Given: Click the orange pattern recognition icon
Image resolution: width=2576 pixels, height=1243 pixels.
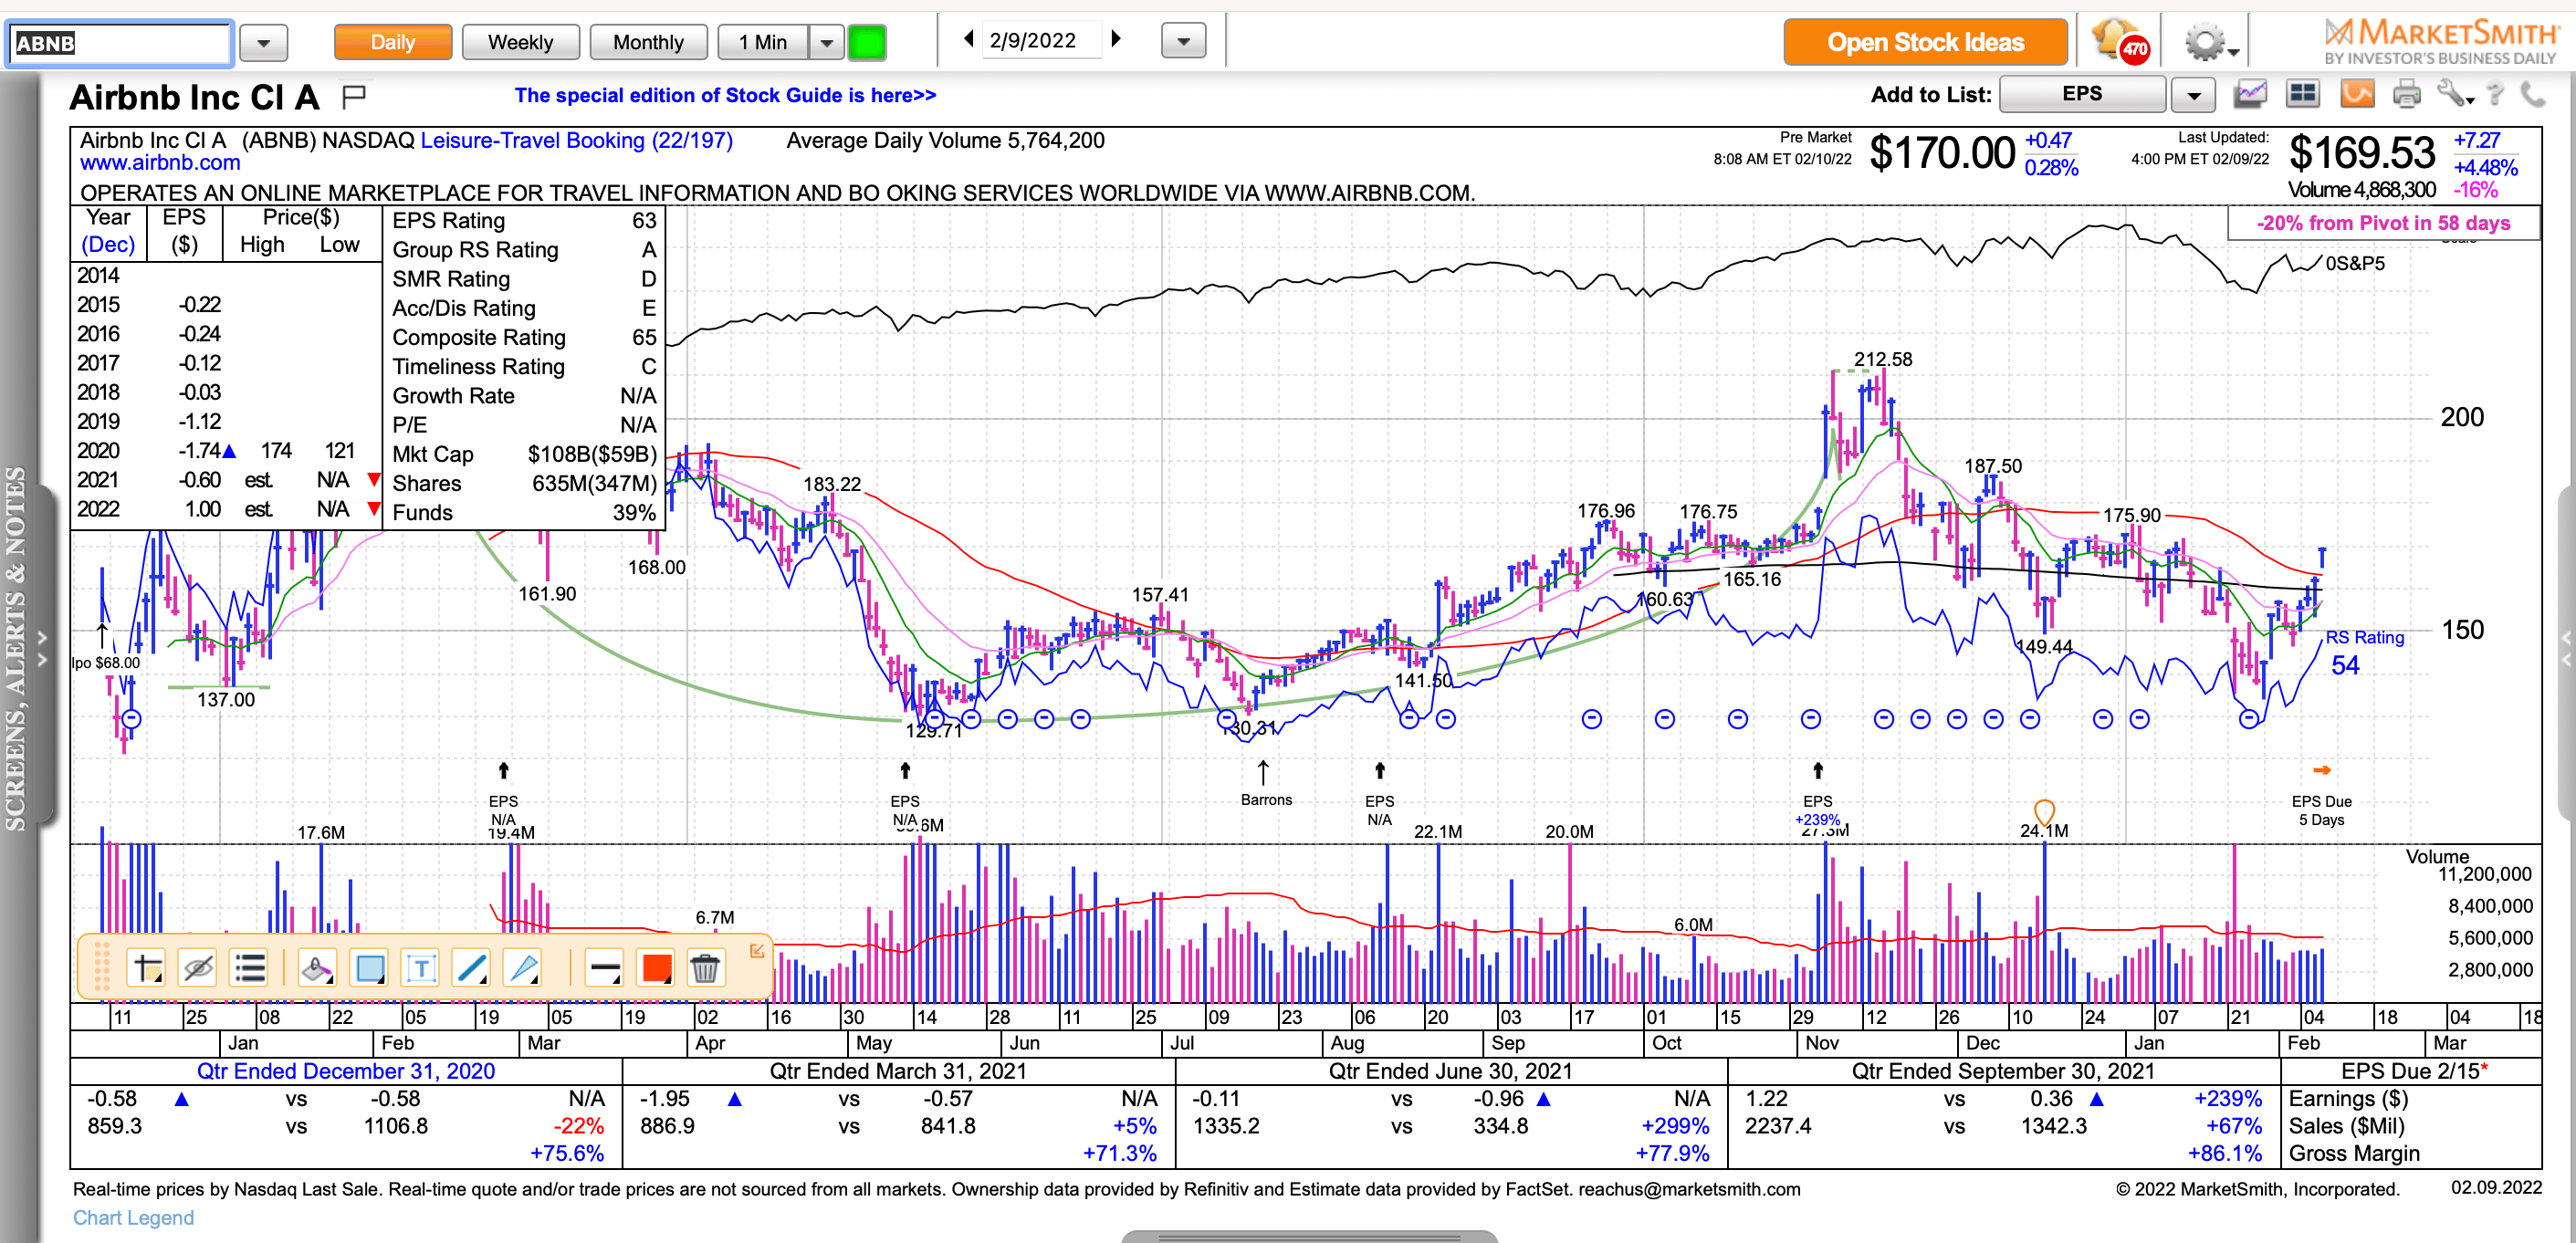Looking at the screenshot, I should pos(2356,94).
